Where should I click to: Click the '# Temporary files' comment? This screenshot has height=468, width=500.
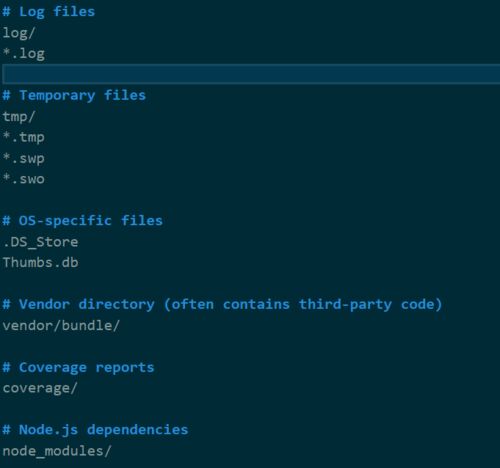[74, 96]
